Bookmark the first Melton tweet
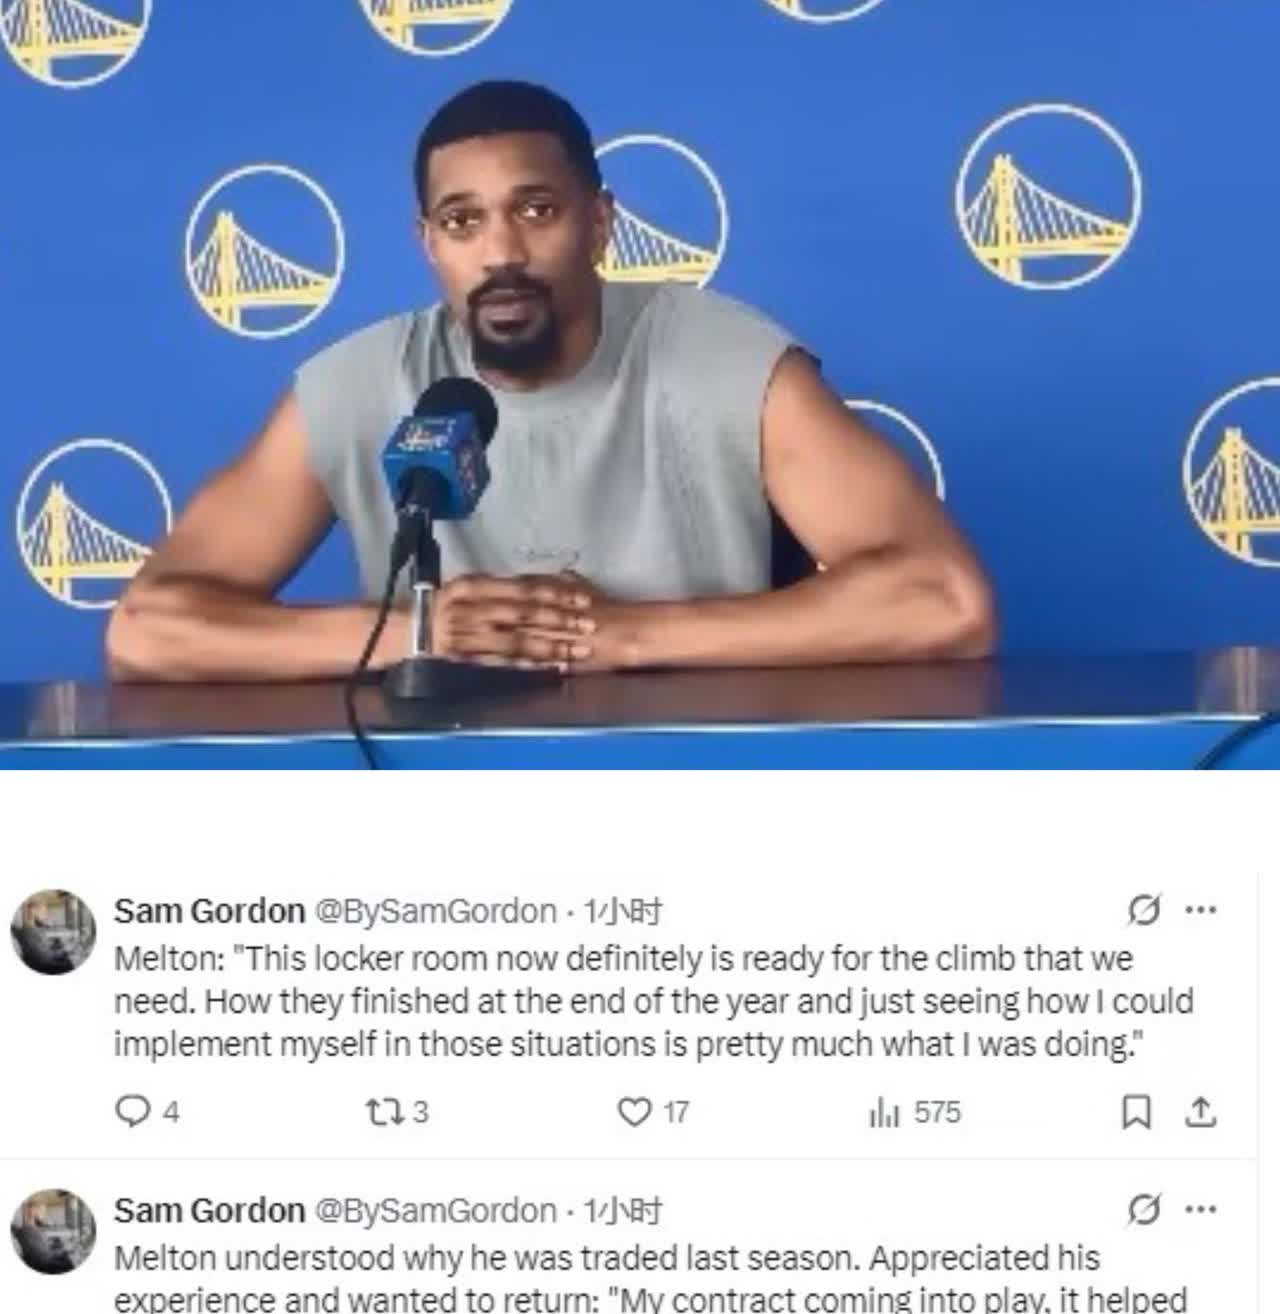 click(1135, 1112)
